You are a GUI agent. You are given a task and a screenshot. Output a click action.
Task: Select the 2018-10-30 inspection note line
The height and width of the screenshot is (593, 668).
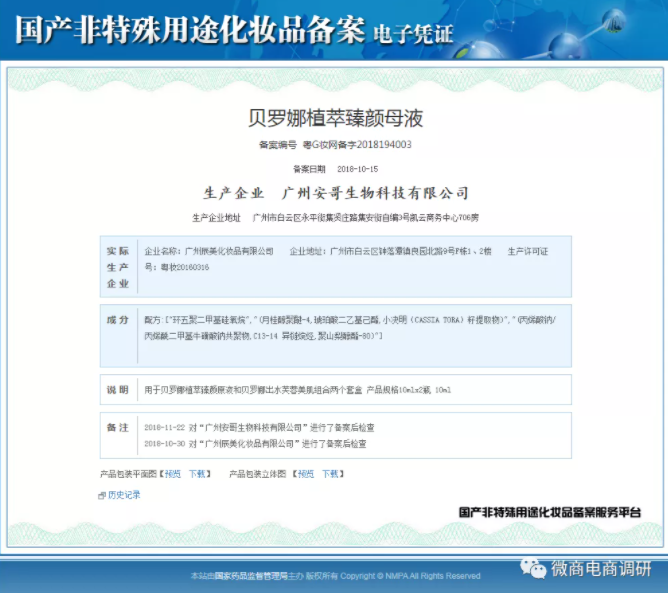(255, 444)
